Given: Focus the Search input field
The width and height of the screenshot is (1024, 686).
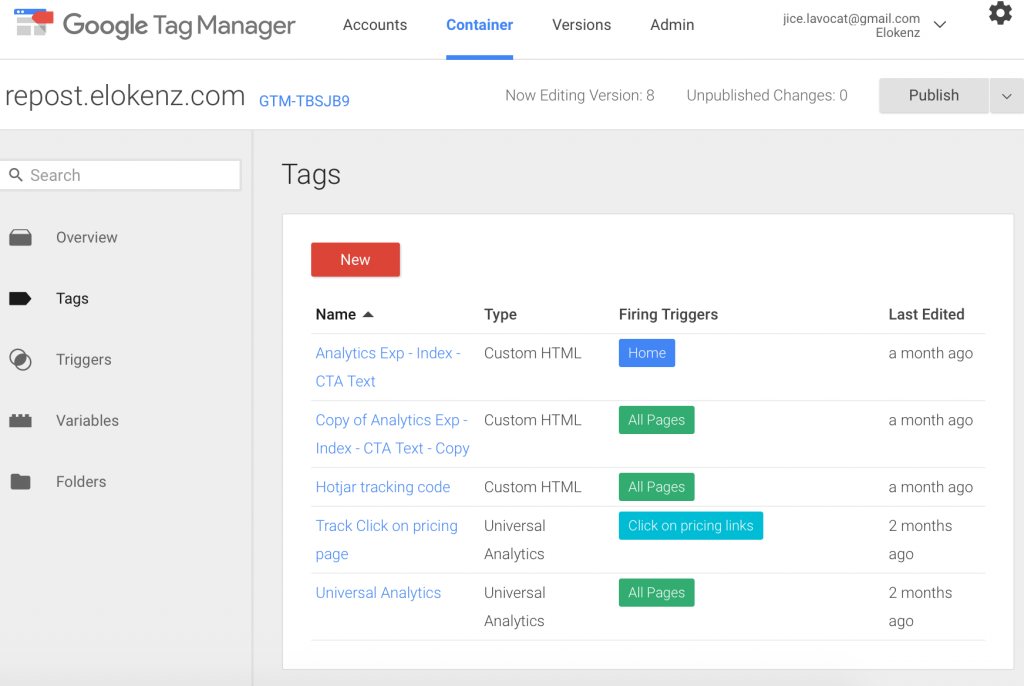Looking at the screenshot, I should (120, 175).
